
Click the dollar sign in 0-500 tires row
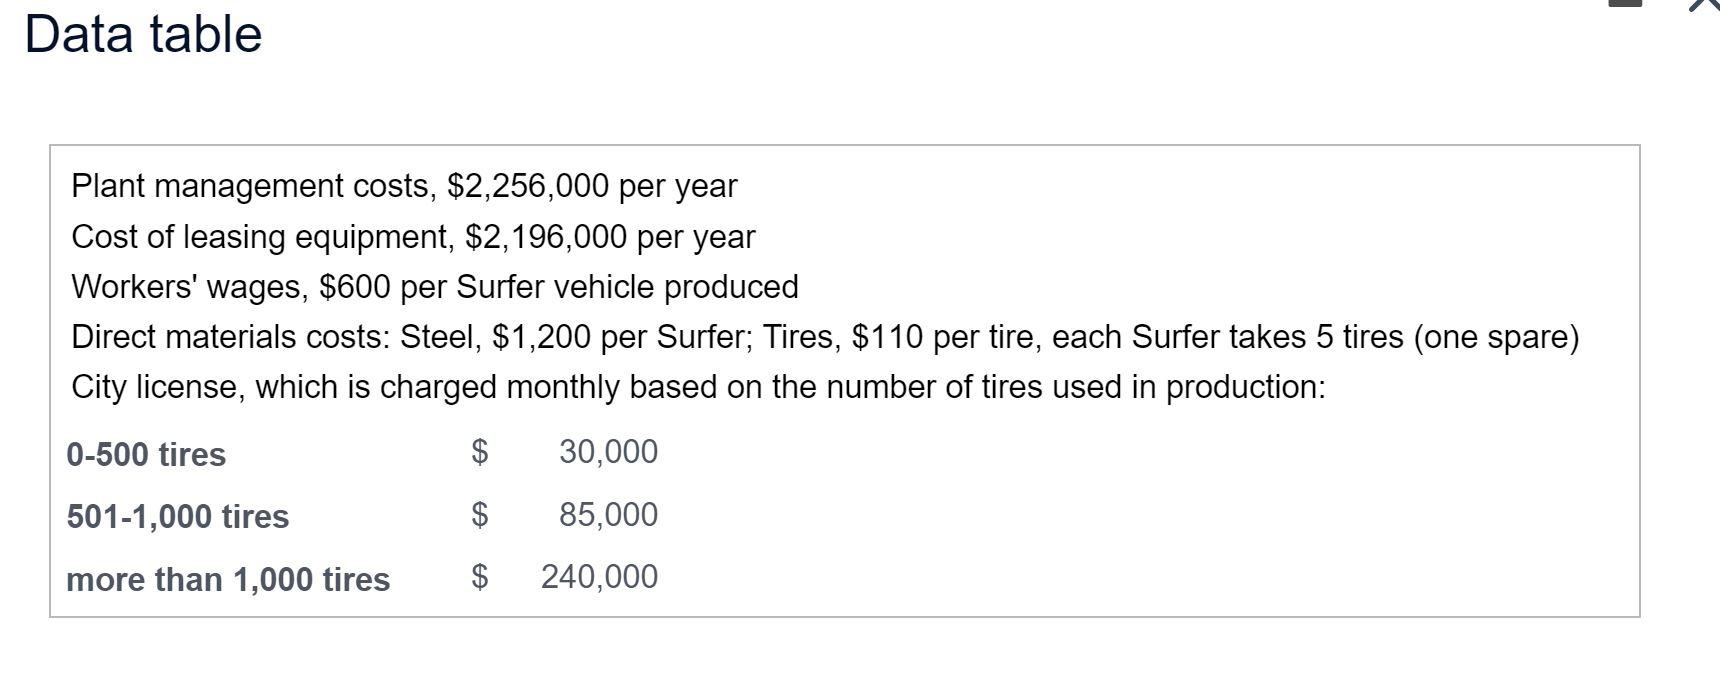tap(480, 452)
